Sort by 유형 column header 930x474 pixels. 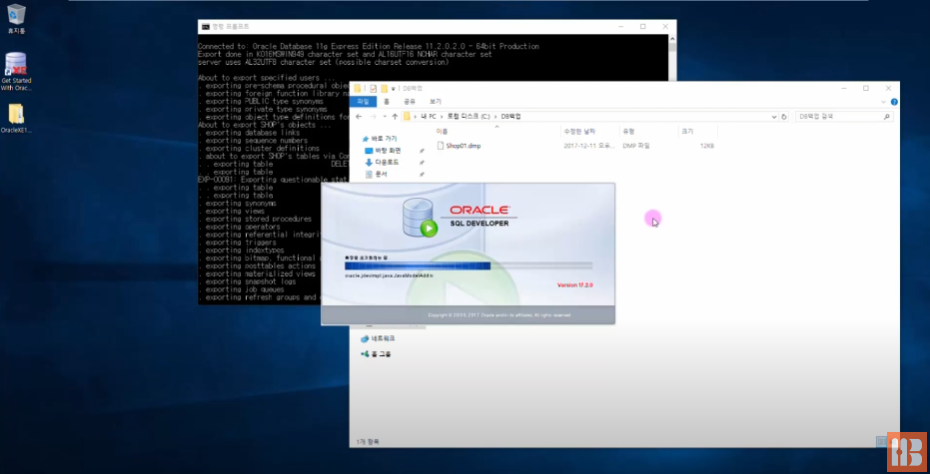coord(628,131)
